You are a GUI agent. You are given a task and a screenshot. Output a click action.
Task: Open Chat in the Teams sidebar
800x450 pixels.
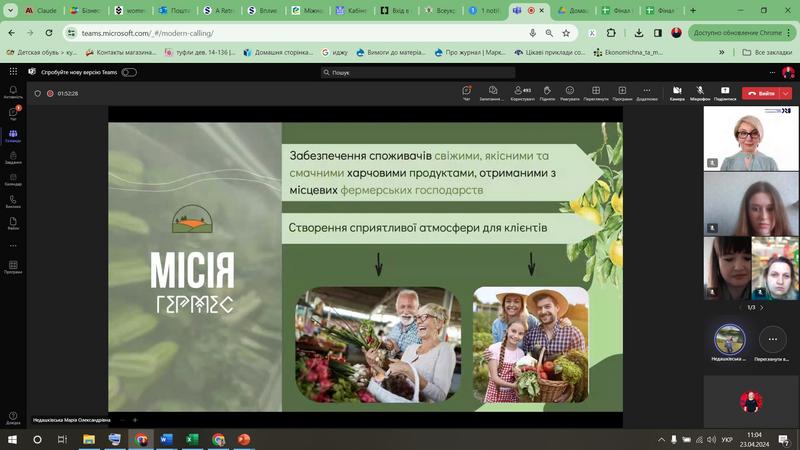tap(13, 114)
